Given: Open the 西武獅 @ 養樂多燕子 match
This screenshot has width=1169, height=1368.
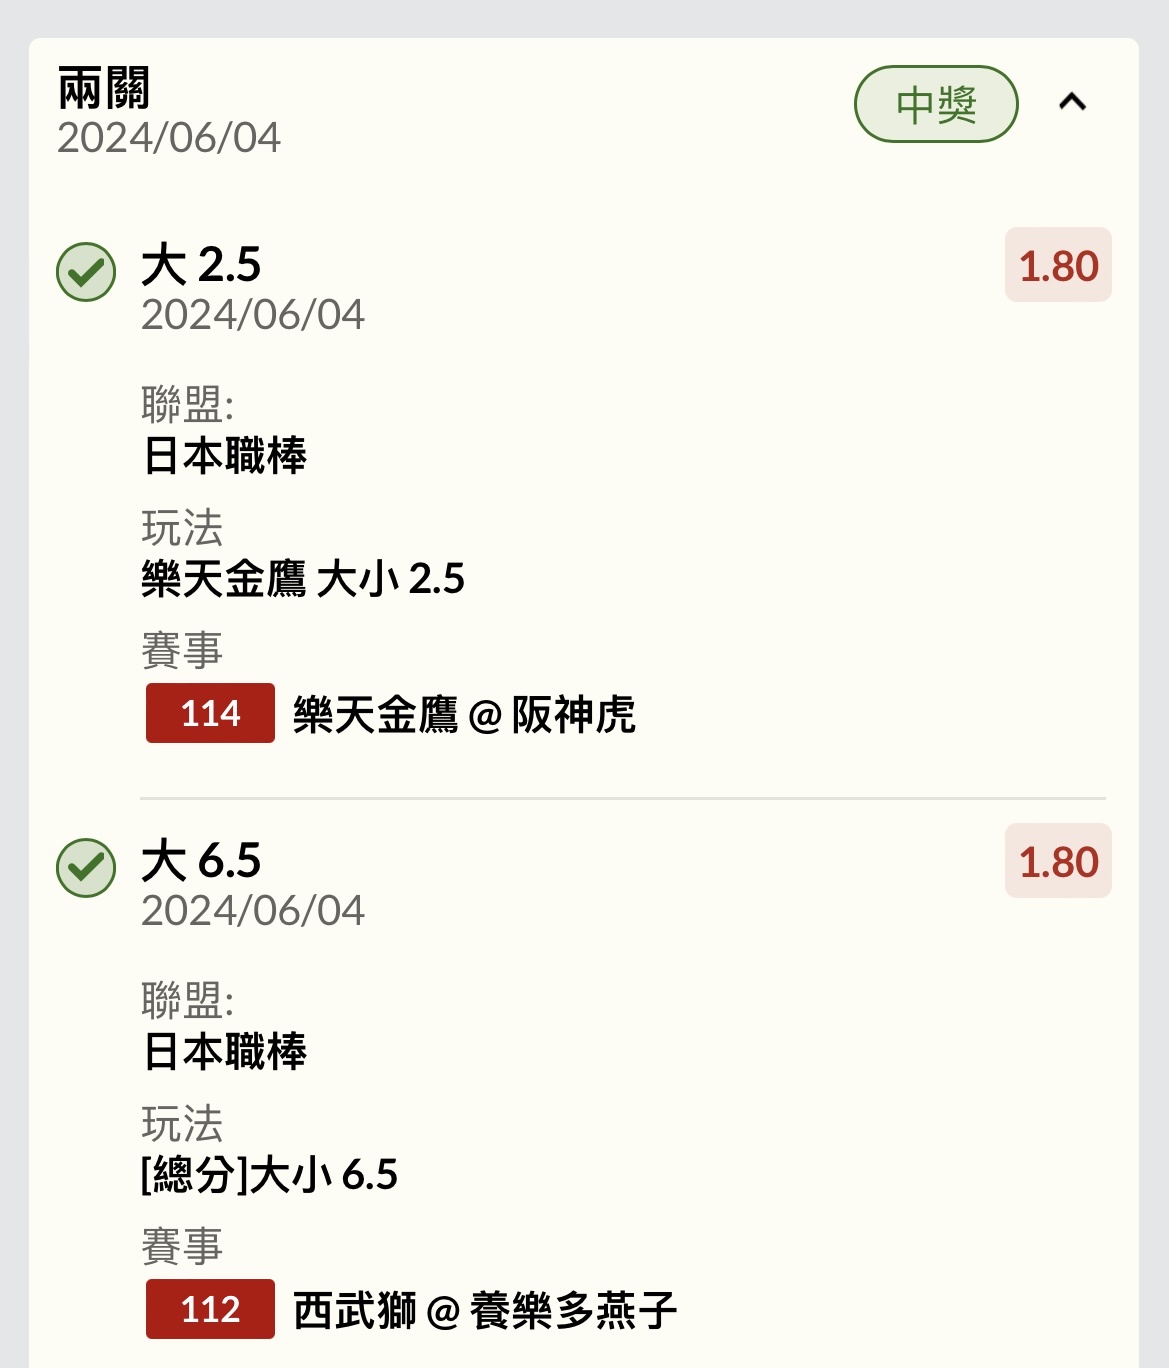Looking at the screenshot, I should [485, 1311].
